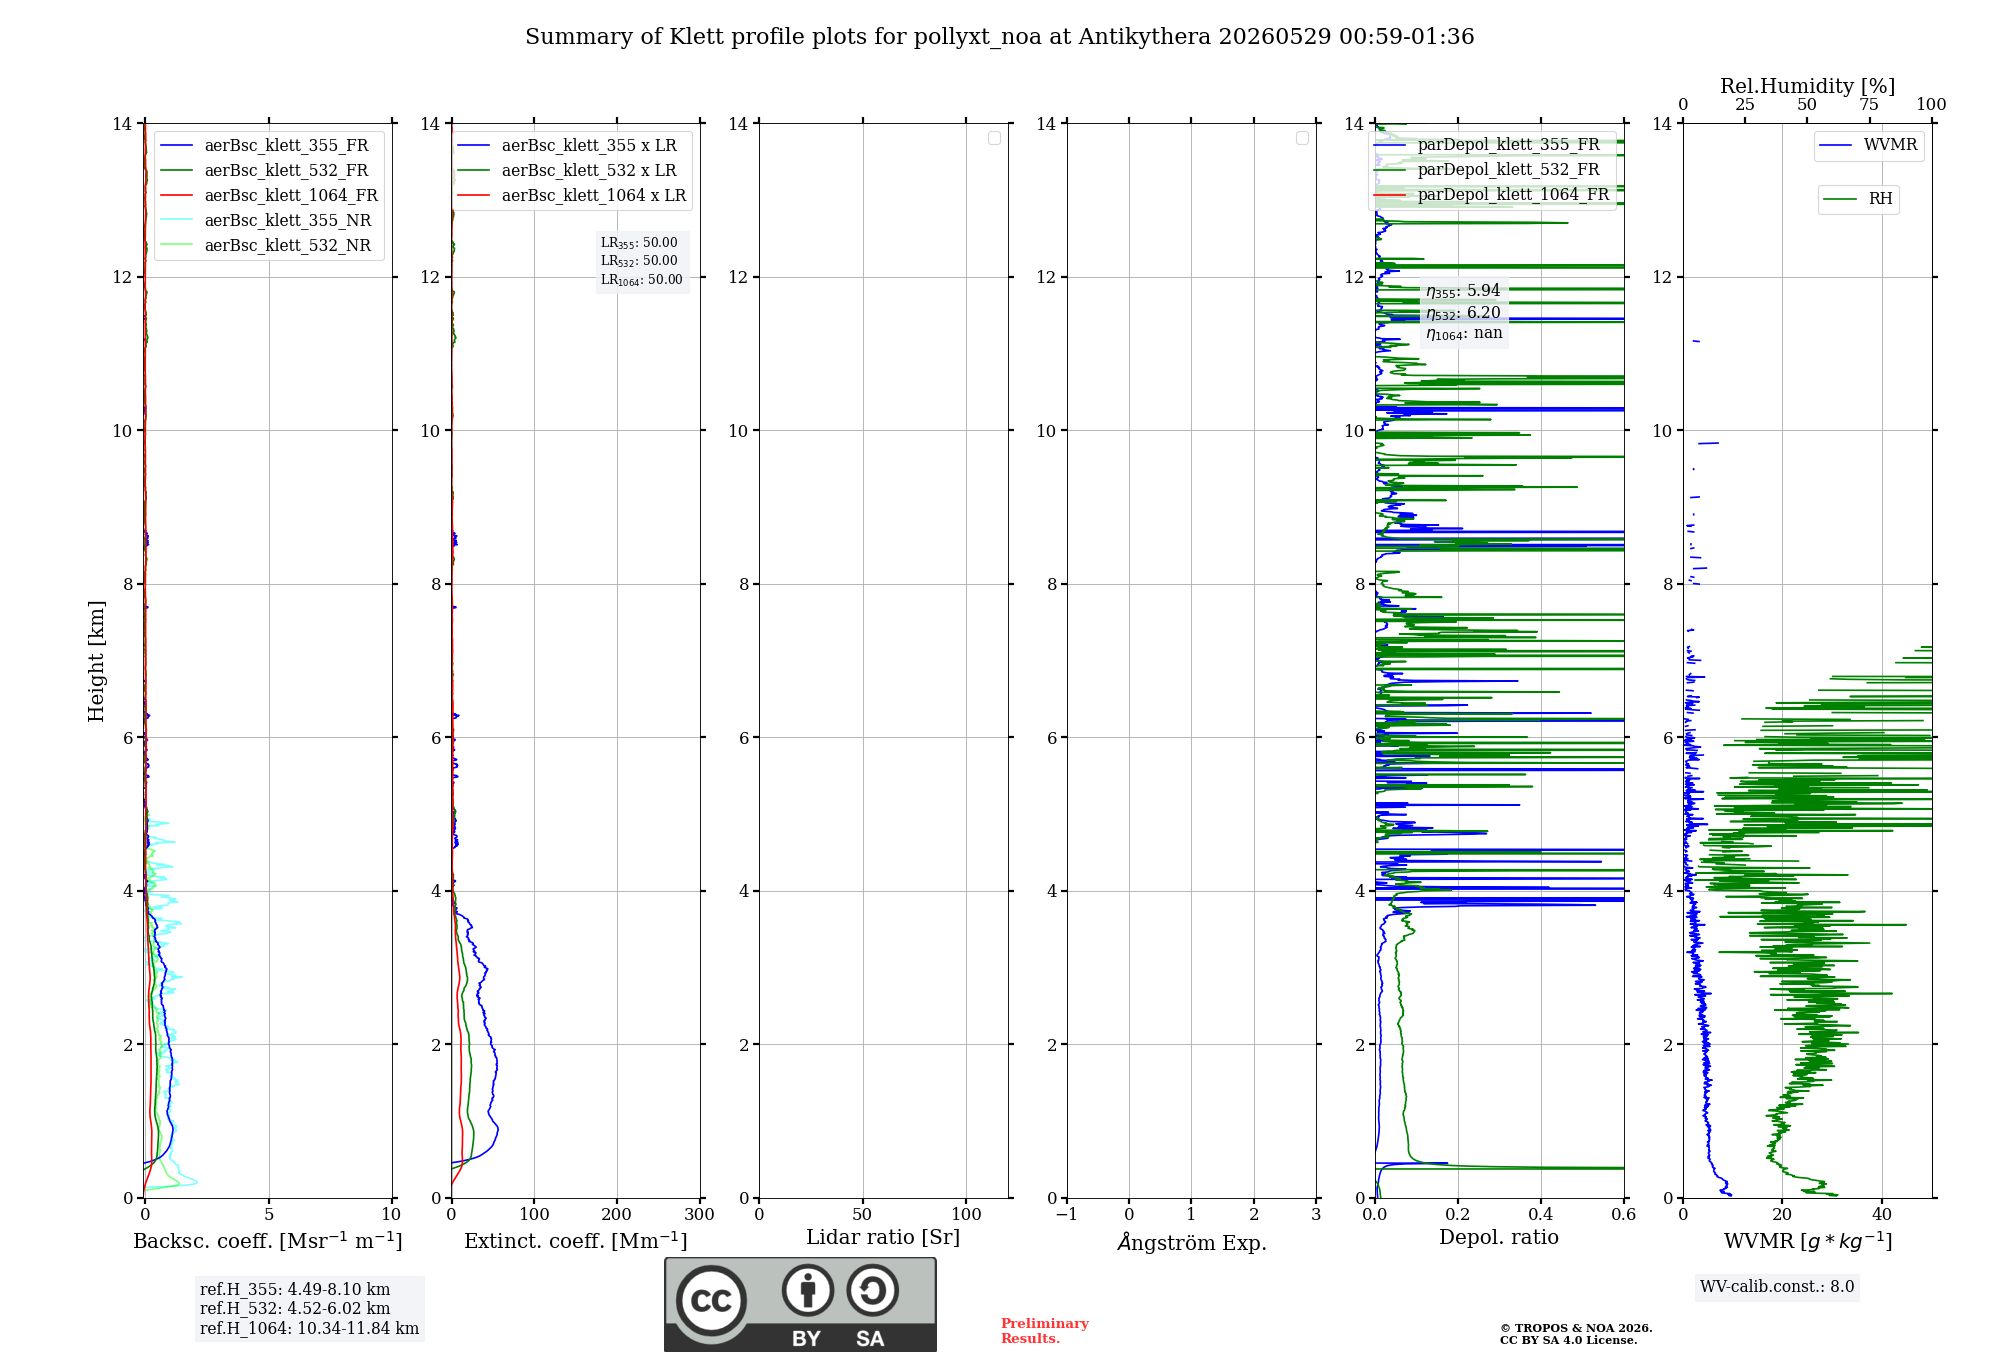Viewport: 2000px width, 1360px height.
Task: Click tick label −1 on Ångström axis
Action: tap(1067, 1214)
